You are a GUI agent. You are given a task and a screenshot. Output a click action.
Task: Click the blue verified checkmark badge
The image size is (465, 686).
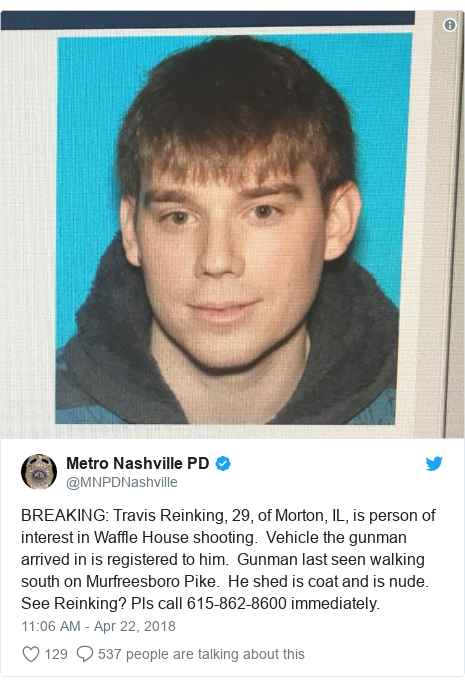223,463
